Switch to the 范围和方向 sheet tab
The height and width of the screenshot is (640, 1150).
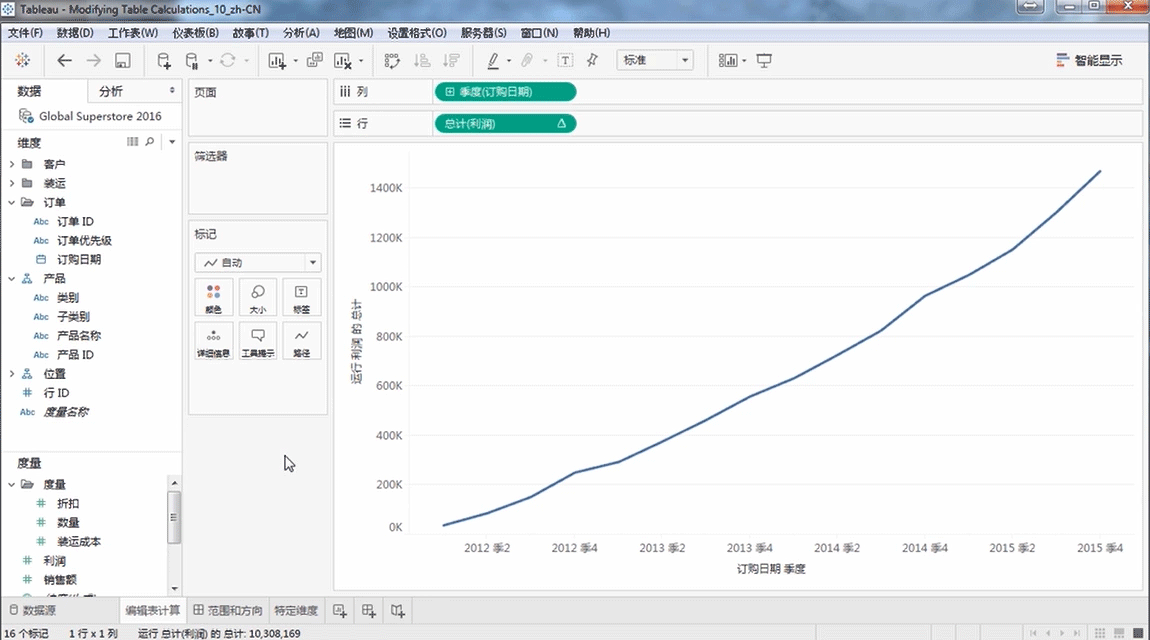(x=229, y=610)
